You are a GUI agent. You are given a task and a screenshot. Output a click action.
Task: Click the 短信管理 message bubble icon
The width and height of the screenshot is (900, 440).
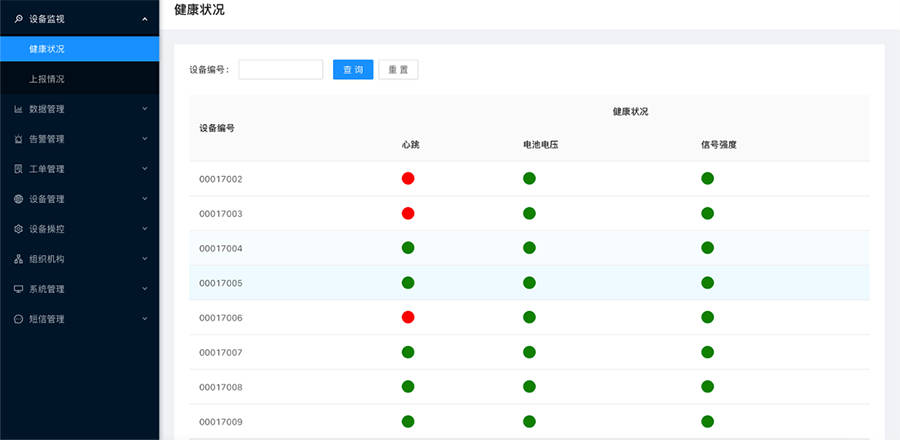[x=18, y=319]
